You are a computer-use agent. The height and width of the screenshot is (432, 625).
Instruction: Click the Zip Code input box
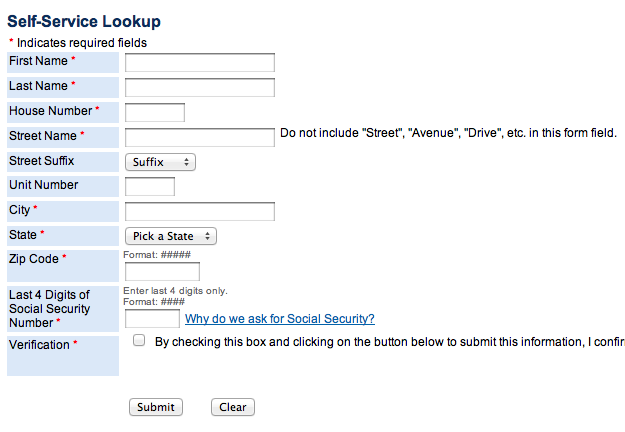click(161, 272)
